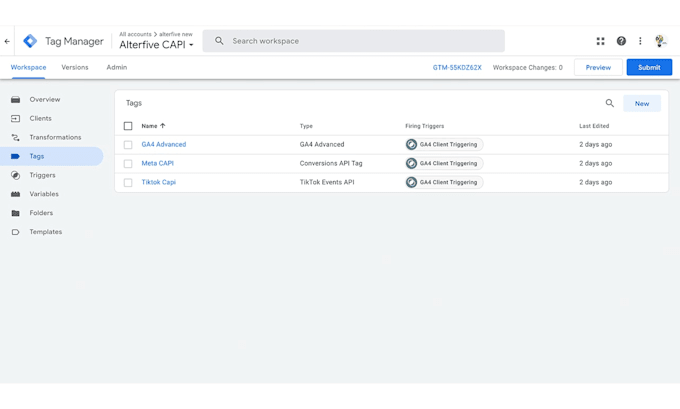Click the alterfive new breadcrumb link
This screenshot has height=409, width=680.
(176, 34)
